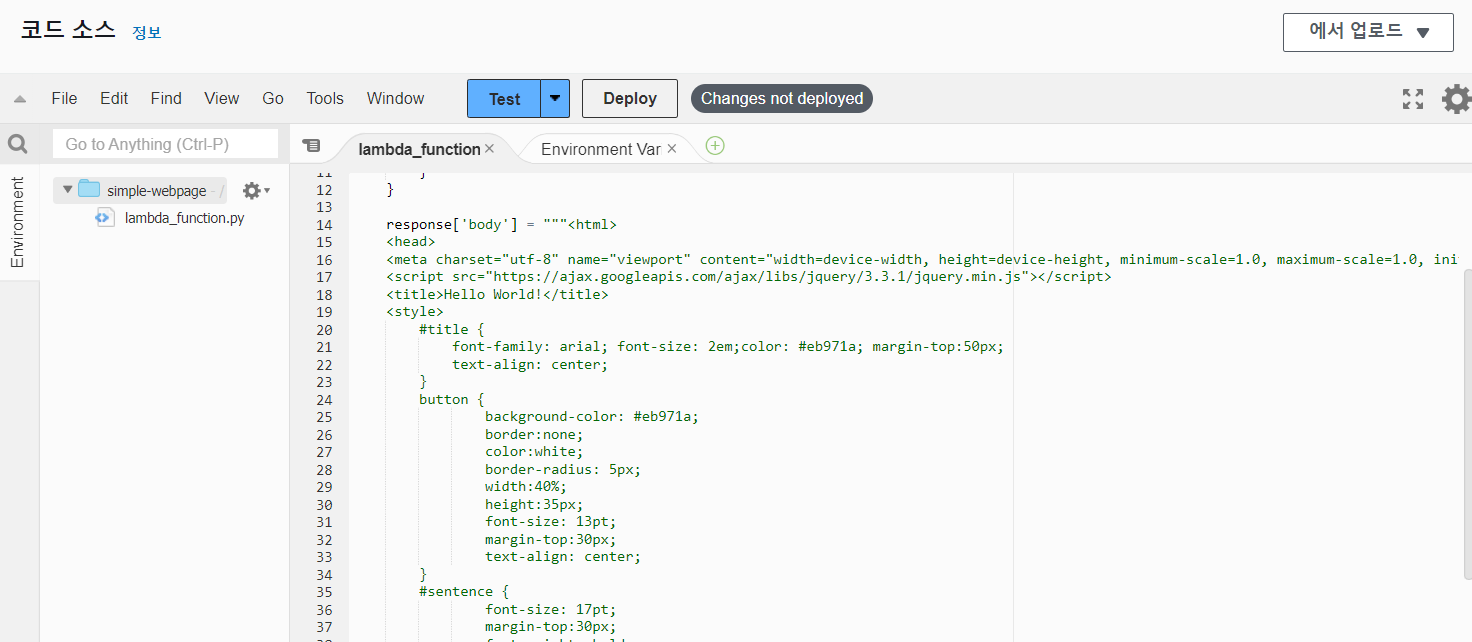Click the response['body'] code line
The height and width of the screenshot is (642, 1472).
tap(501, 225)
